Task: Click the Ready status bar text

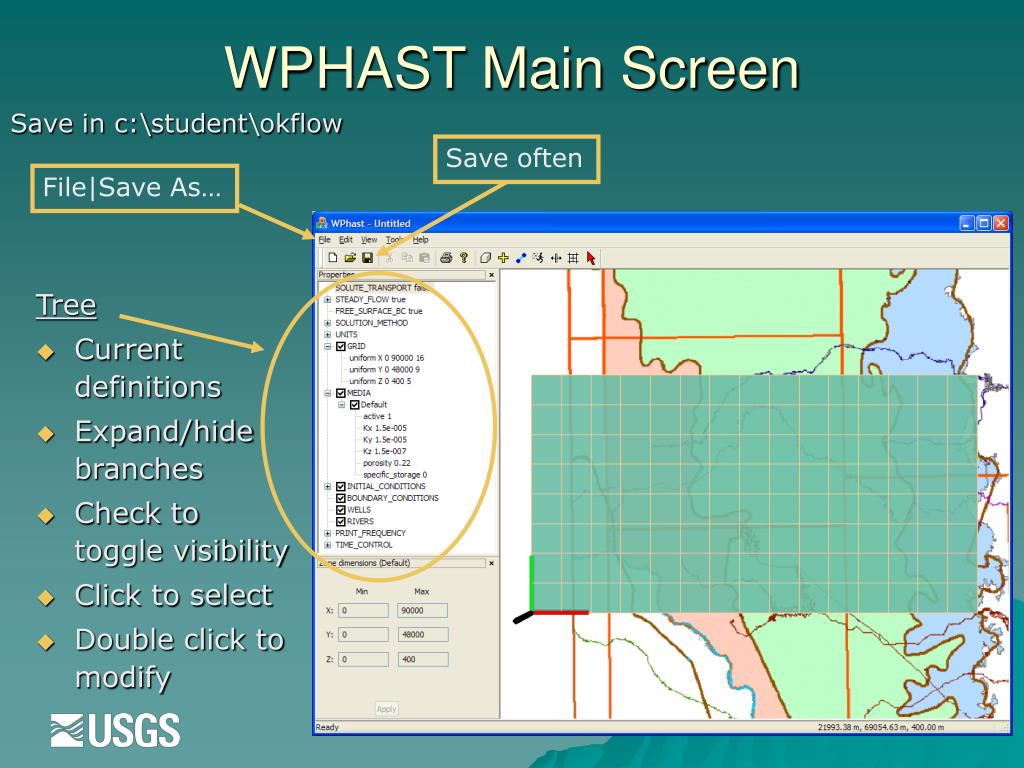Action: (x=327, y=728)
